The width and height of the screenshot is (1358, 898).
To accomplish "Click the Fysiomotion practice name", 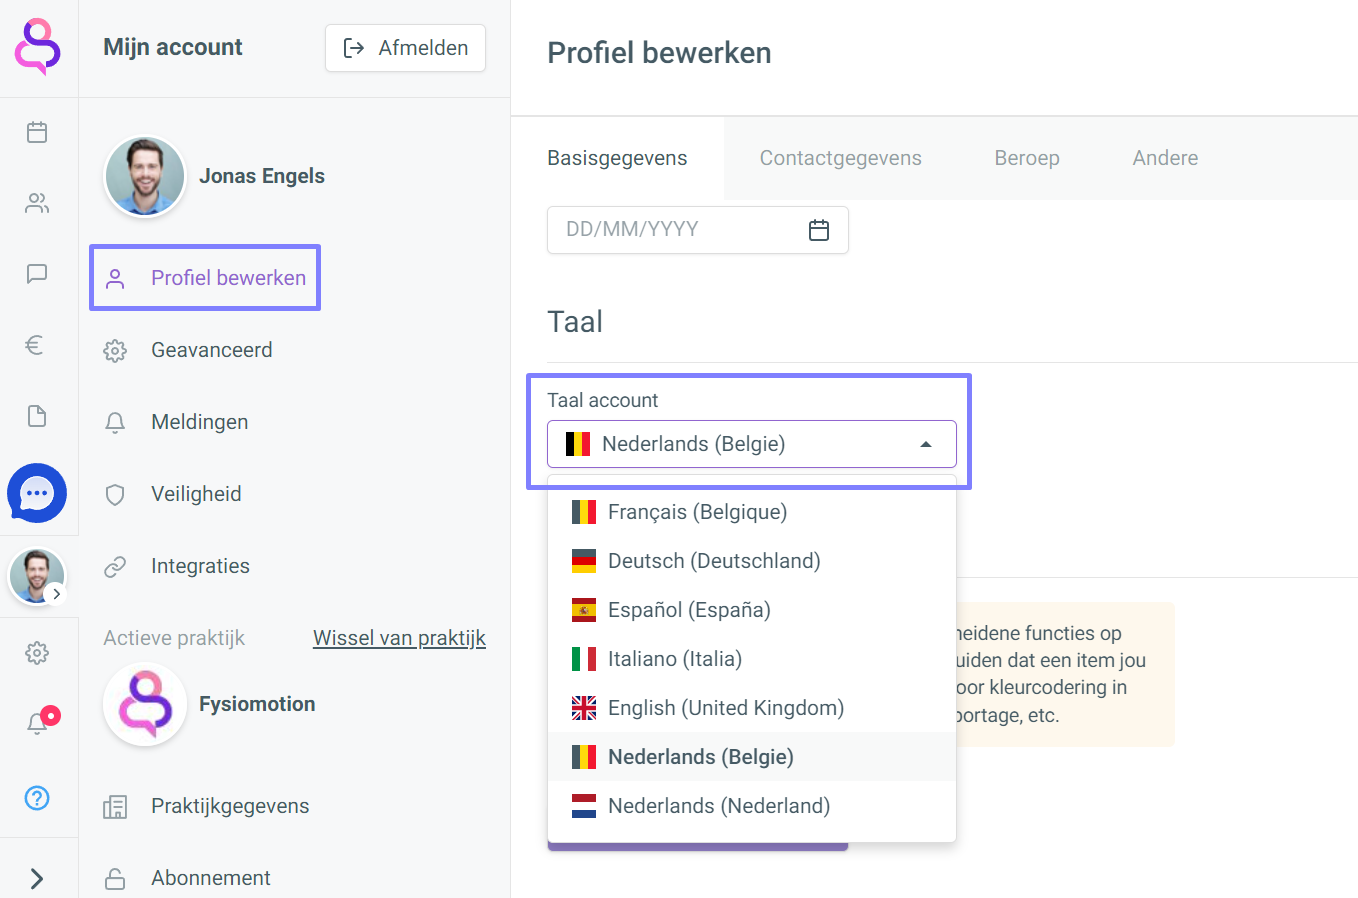I will 257,704.
